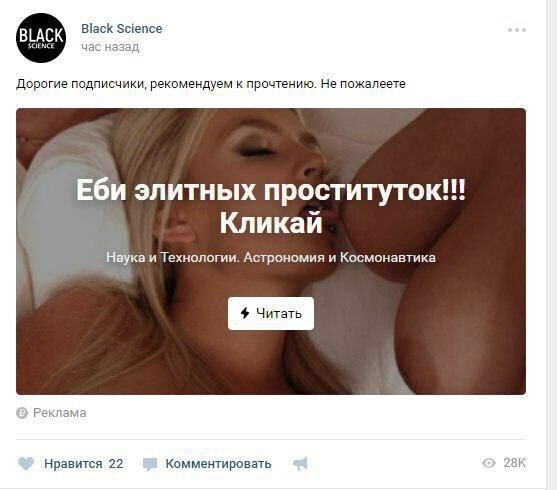Click the speech bubble comment icon
This screenshot has width=557, height=490.
[150, 464]
